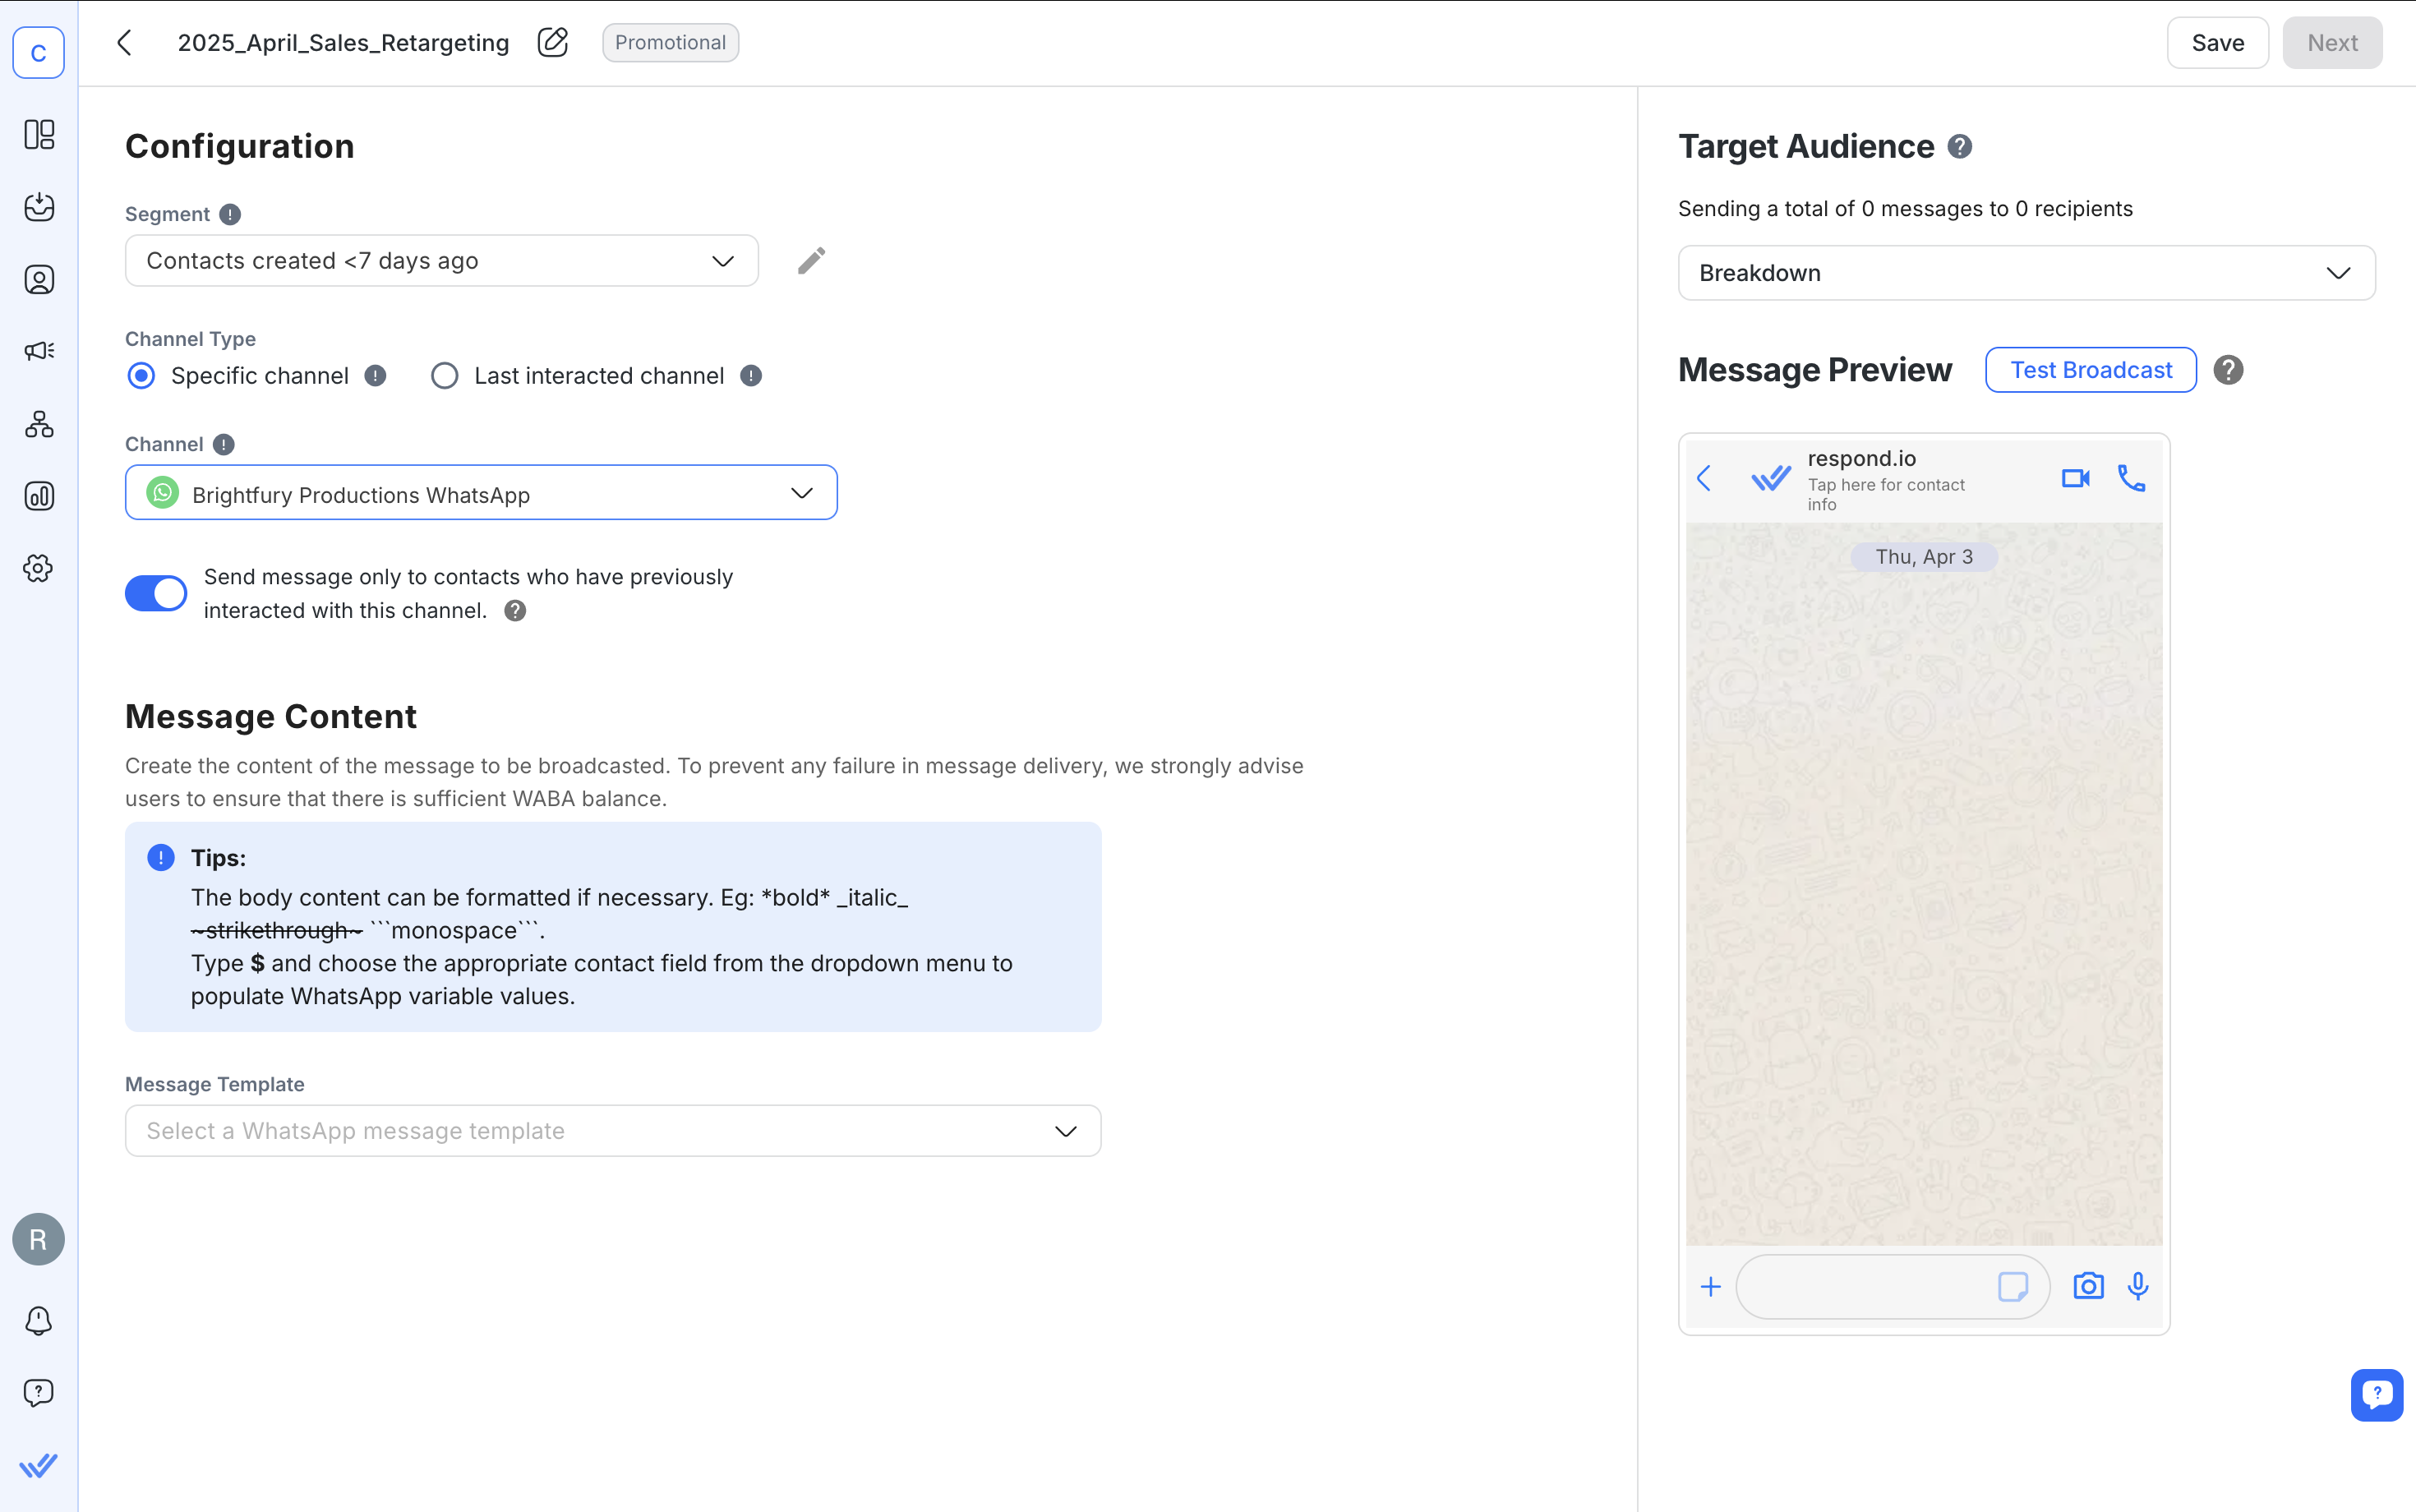This screenshot has height=1512, width=2416.
Task: Open the Contacts sidebar icon
Action: [x=39, y=279]
